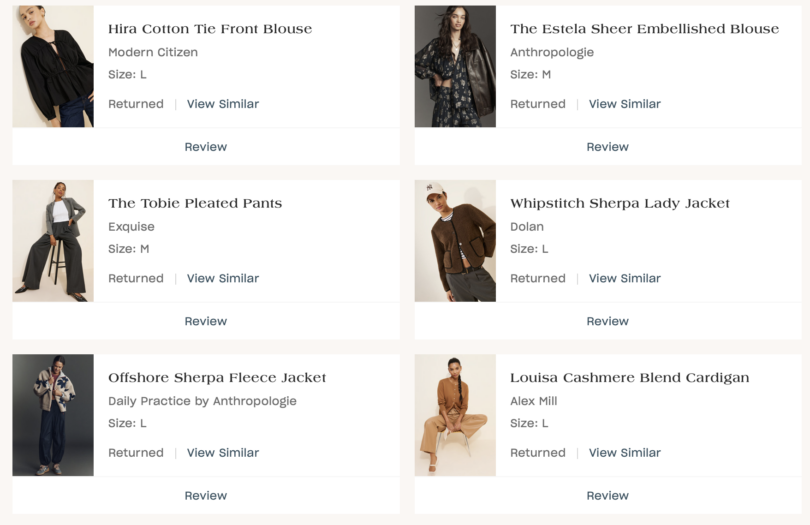The width and height of the screenshot is (810, 525).
Task: Select Whipstitch Sherpa Lady Jacket thumbnail
Action: point(455,241)
